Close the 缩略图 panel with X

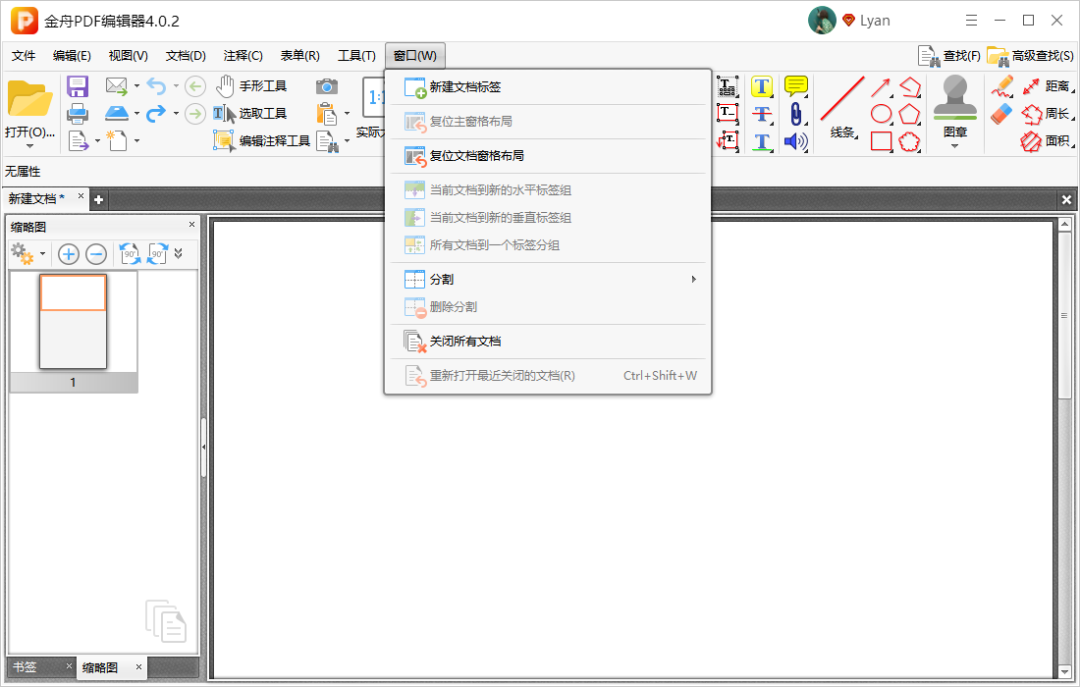[x=191, y=225]
